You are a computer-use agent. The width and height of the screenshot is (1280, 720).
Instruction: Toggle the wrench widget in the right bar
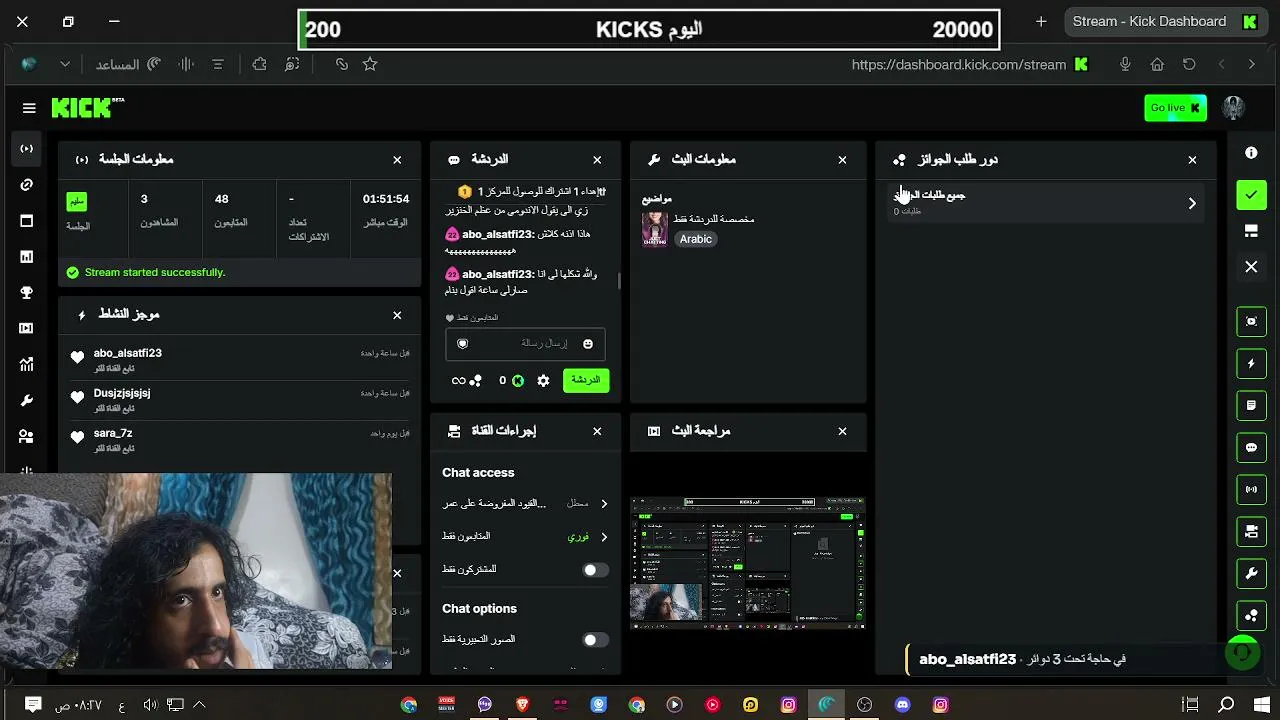(x=1251, y=574)
